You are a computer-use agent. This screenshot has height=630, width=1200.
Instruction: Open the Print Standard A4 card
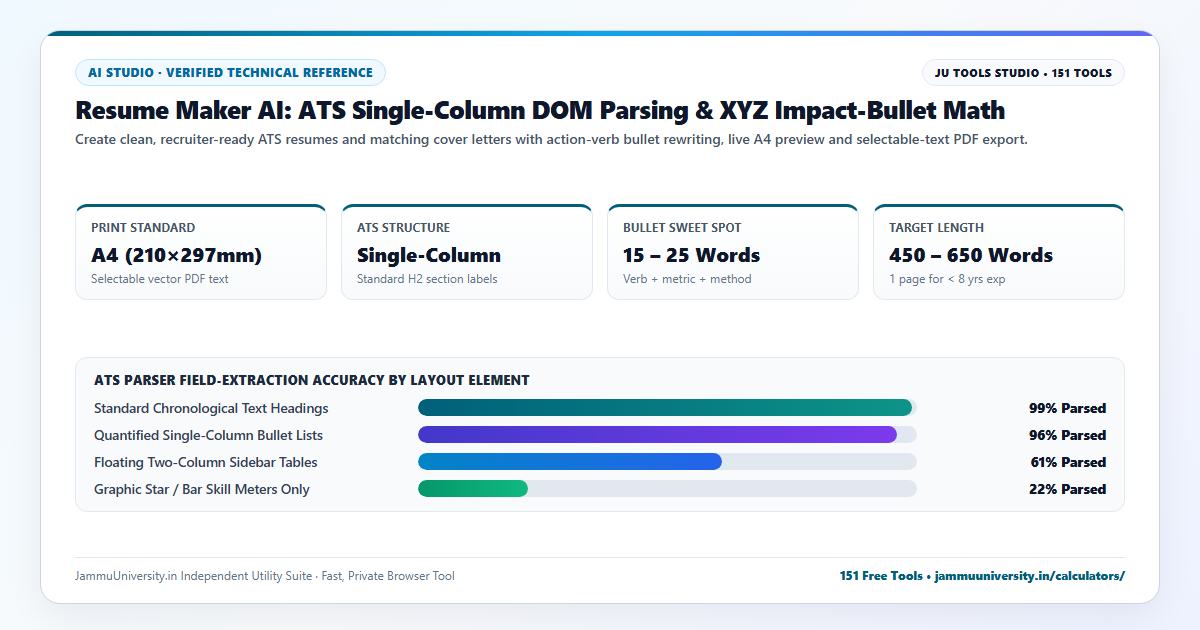click(x=201, y=252)
